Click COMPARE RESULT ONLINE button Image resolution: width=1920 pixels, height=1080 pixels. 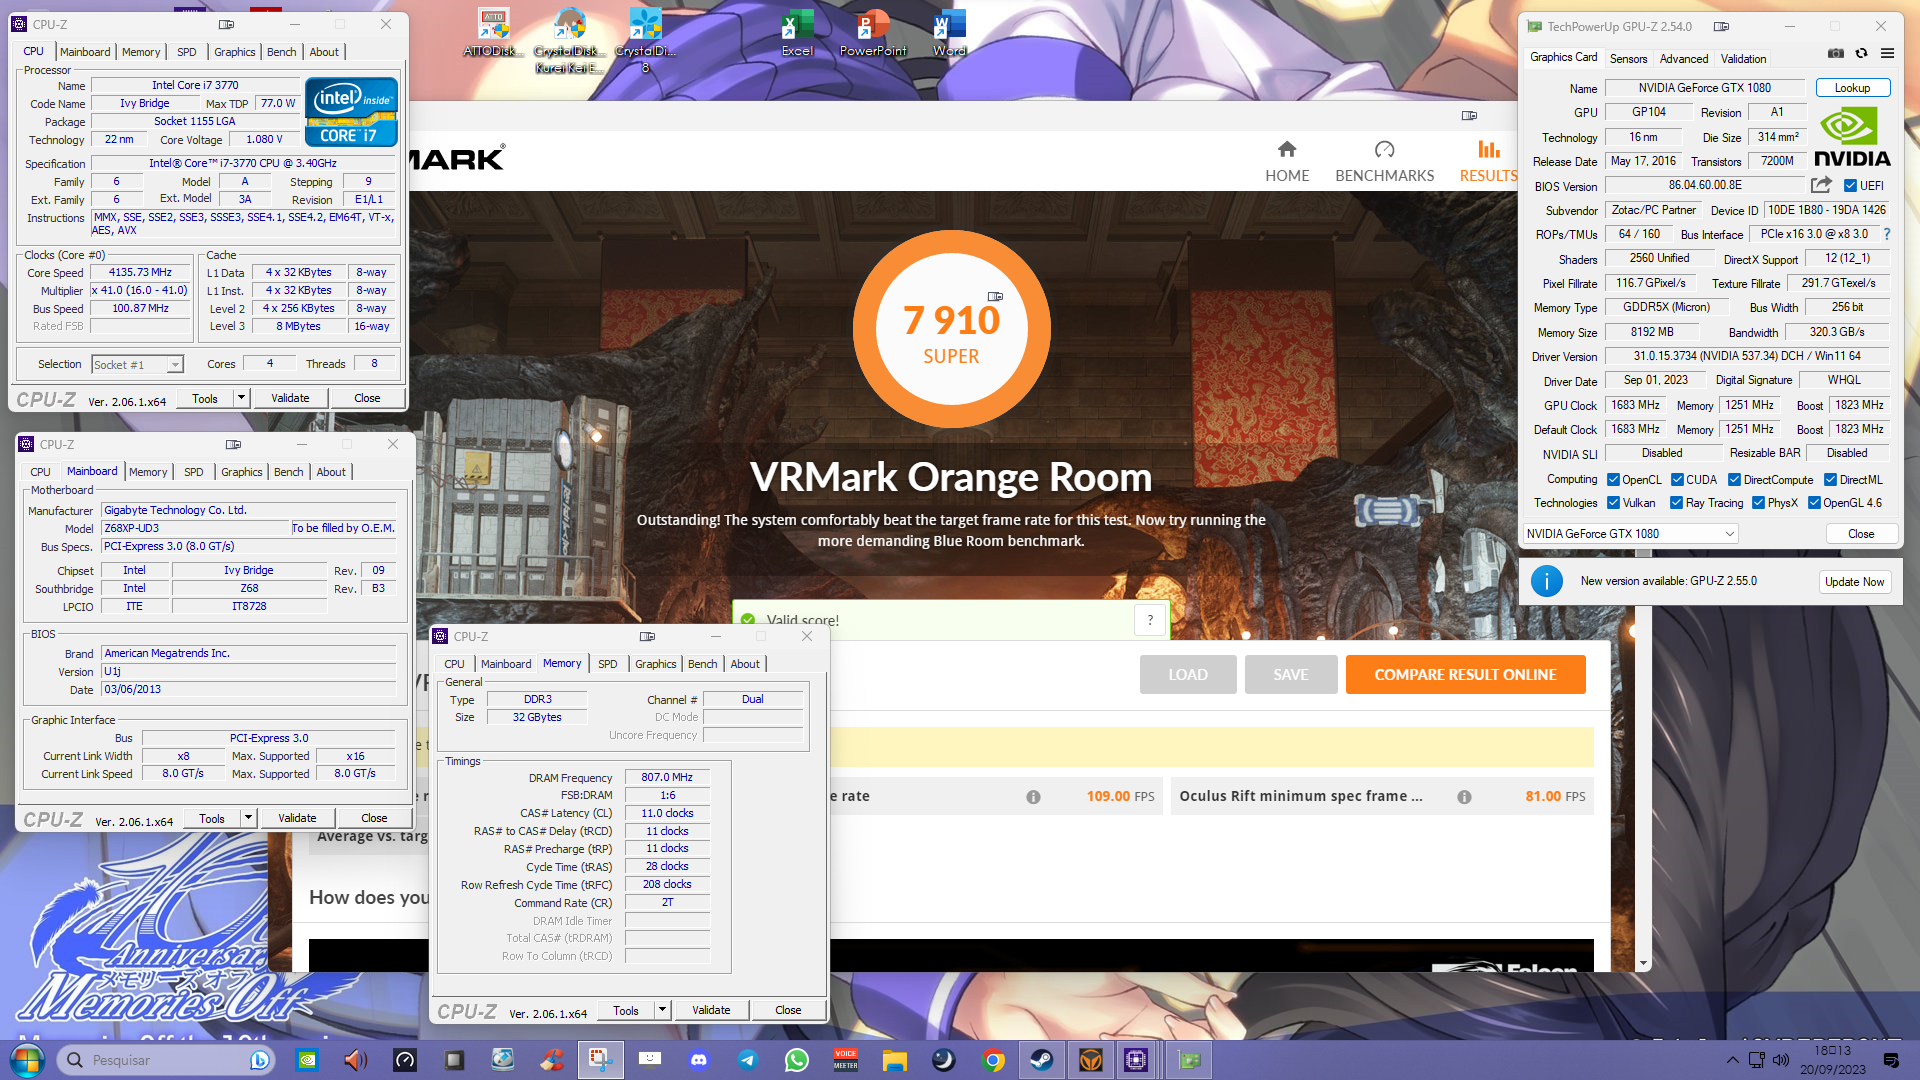pyautogui.click(x=1465, y=675)
